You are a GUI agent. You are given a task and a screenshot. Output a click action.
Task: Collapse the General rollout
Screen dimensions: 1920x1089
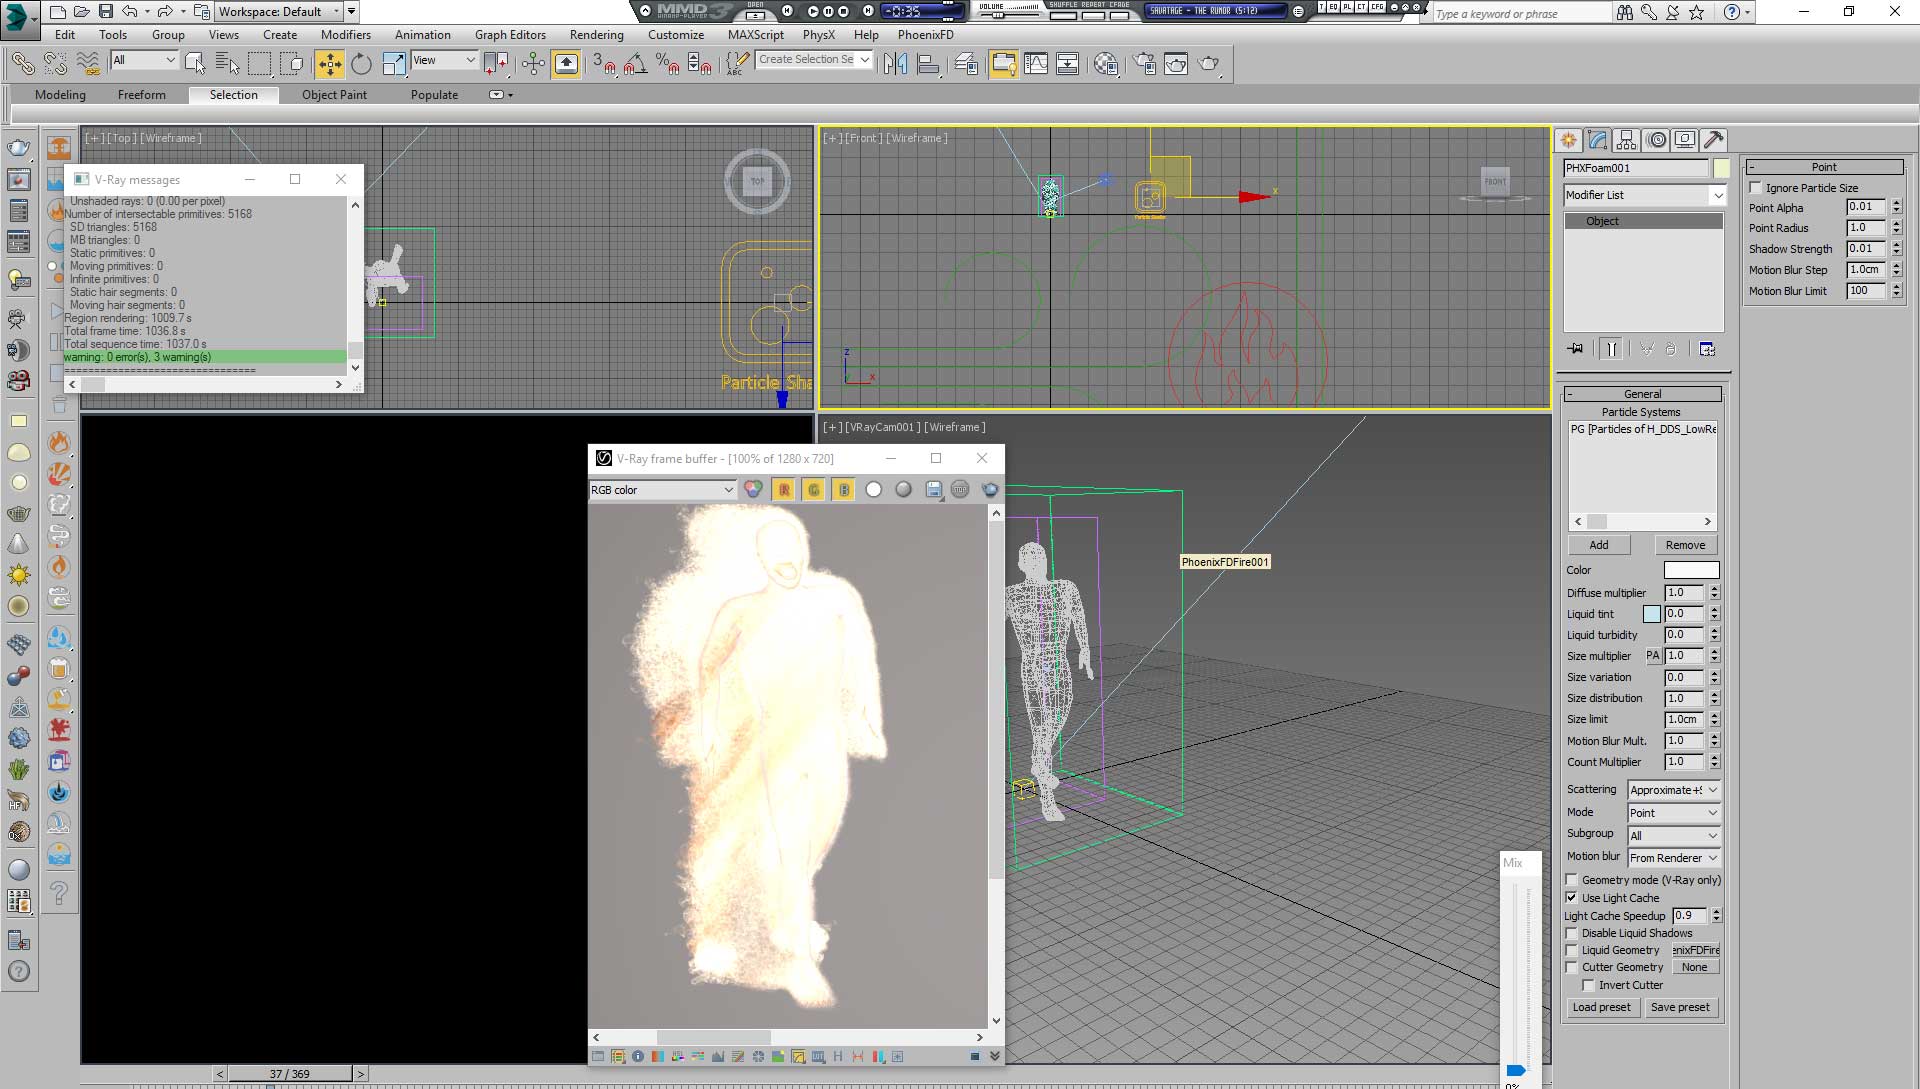pyautogui.click(x=1643, y=394)
